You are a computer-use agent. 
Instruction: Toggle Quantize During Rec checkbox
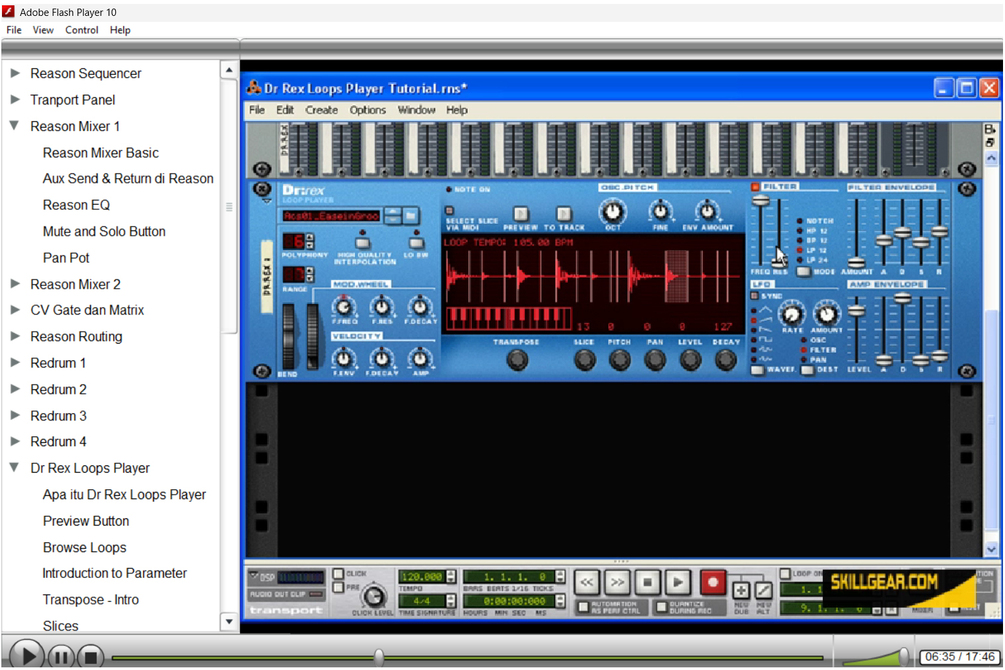click(661, 607)
